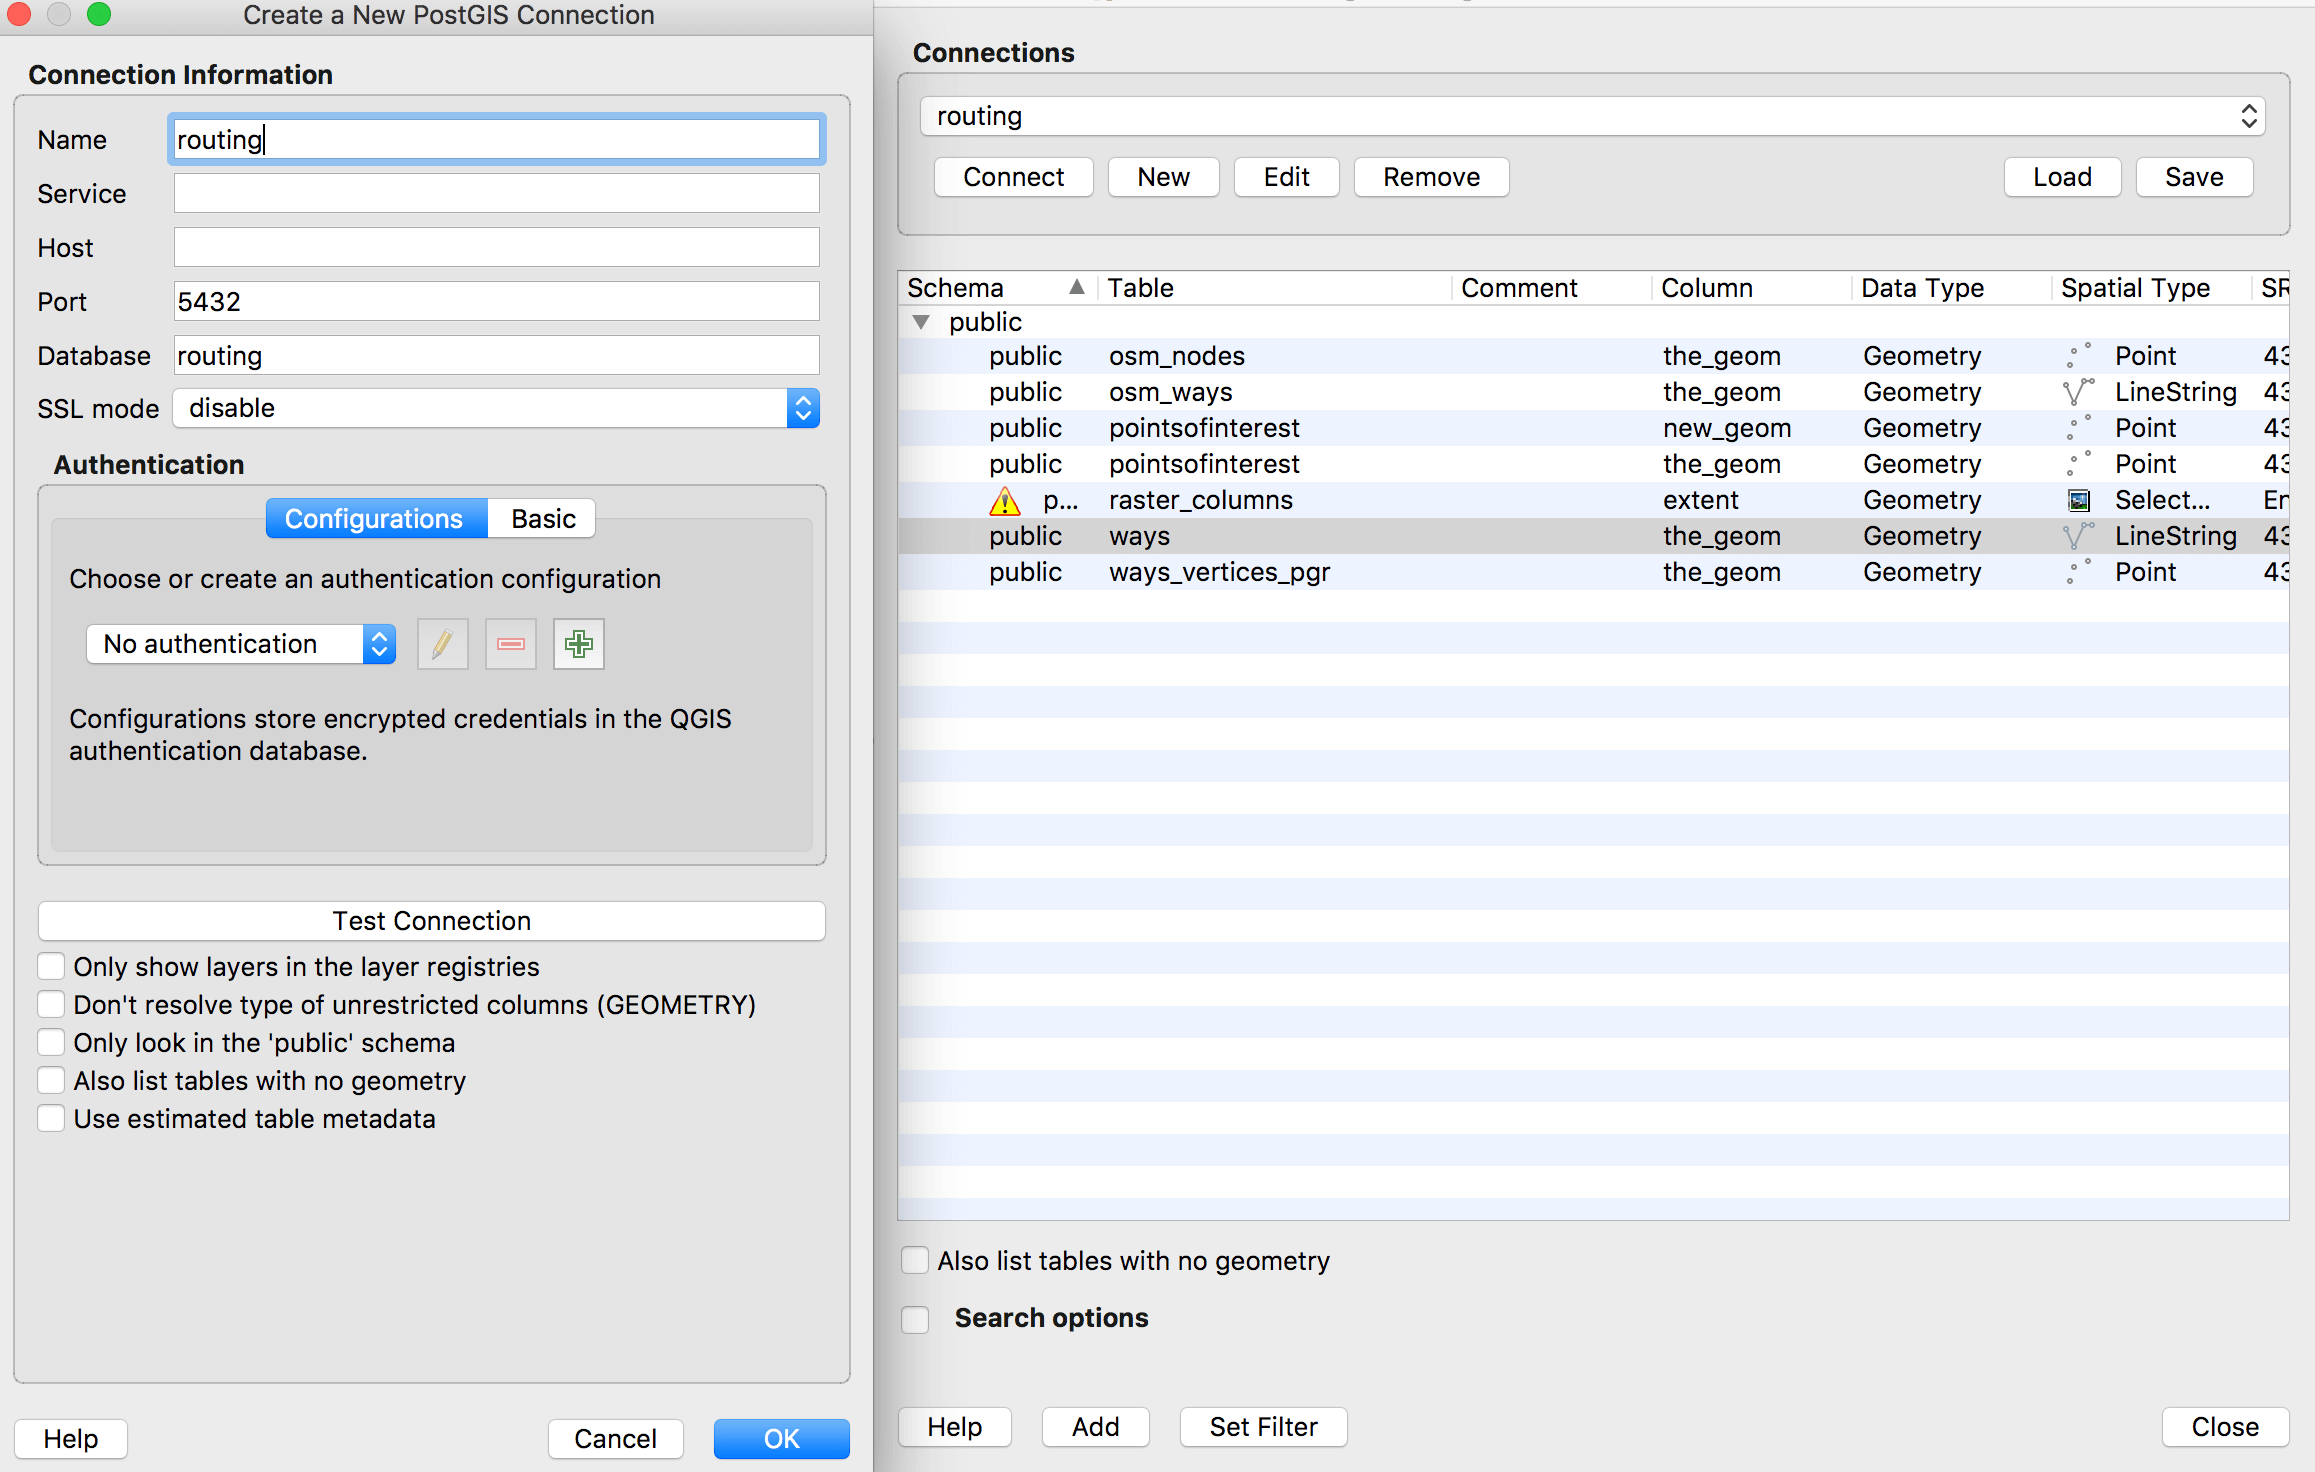Viewport: 2315px width, 1472px height.
Task: Click into the Host field
Action: click(496, 247)
